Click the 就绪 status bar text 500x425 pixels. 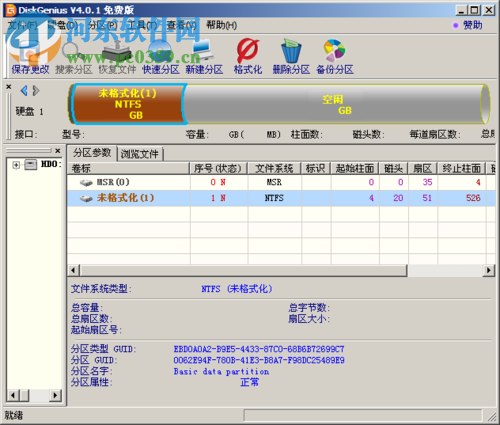click(14, 415)
